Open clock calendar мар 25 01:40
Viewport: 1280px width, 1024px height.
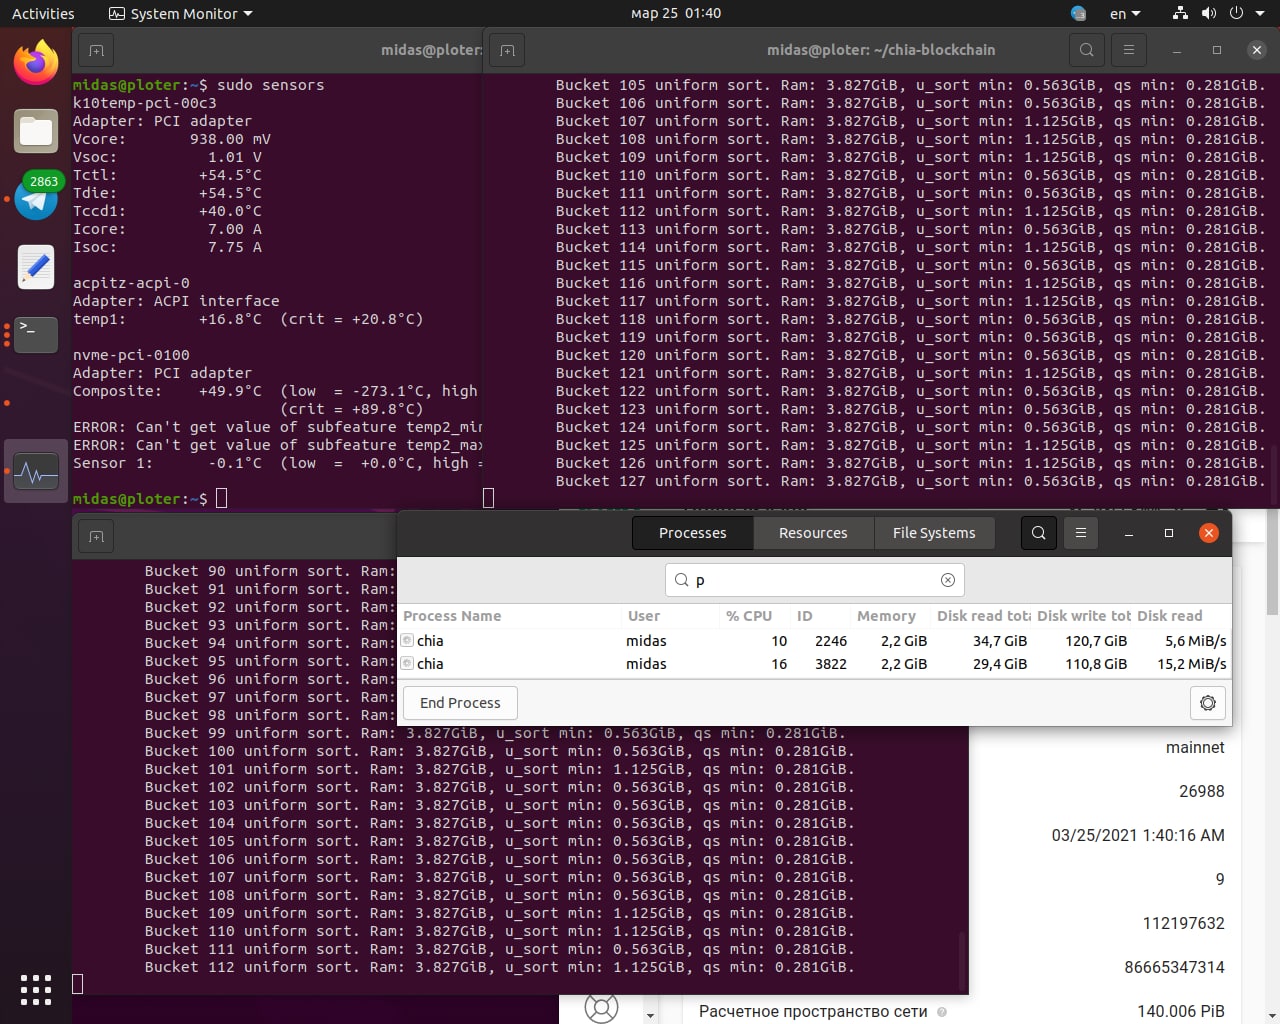click(676, 14)
